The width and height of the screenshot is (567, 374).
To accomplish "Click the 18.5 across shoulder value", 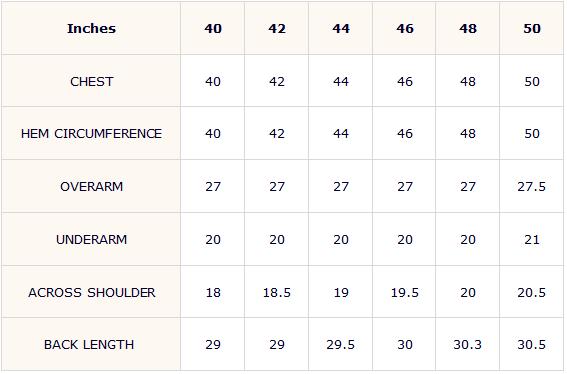I will (277, 292).
